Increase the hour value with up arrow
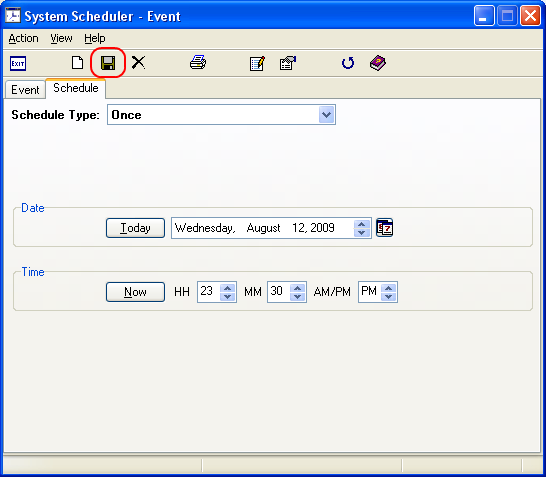Screen dimensions: 546x477 228,288
